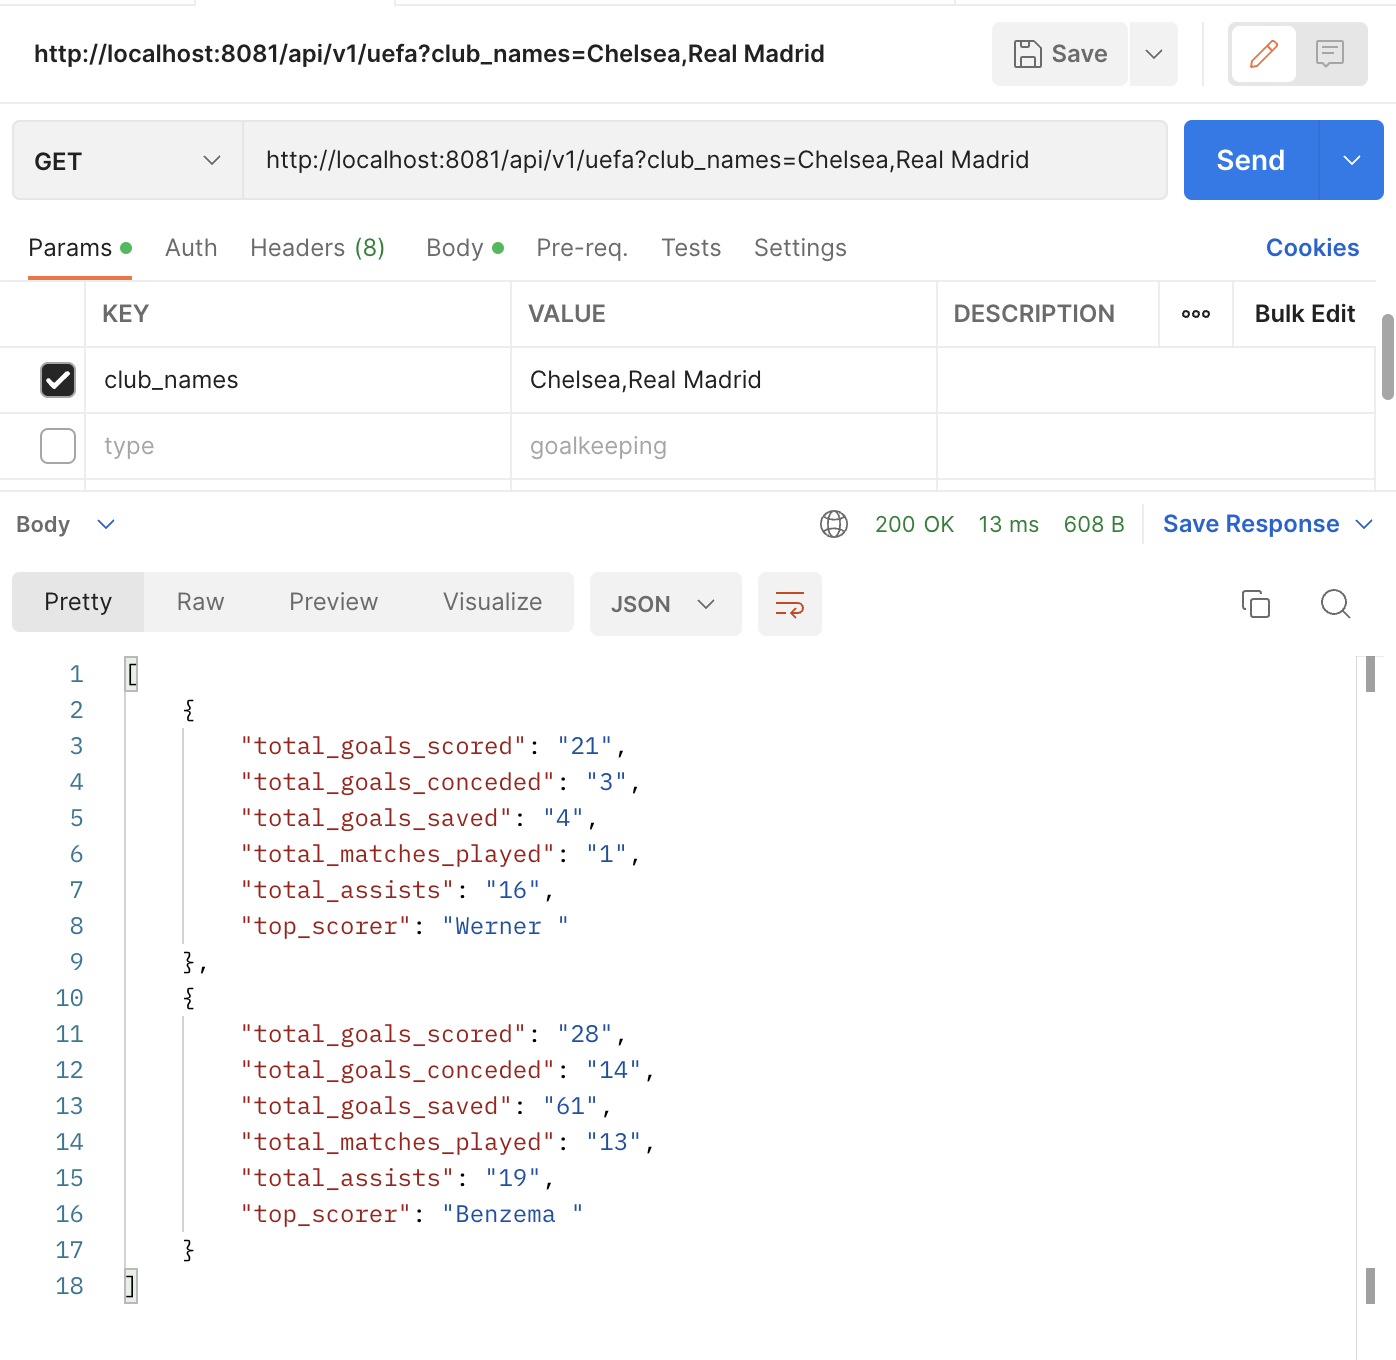Click Bulk Edit for parameters
The image size is (1396, 1360).
[x=1304, y=314]
